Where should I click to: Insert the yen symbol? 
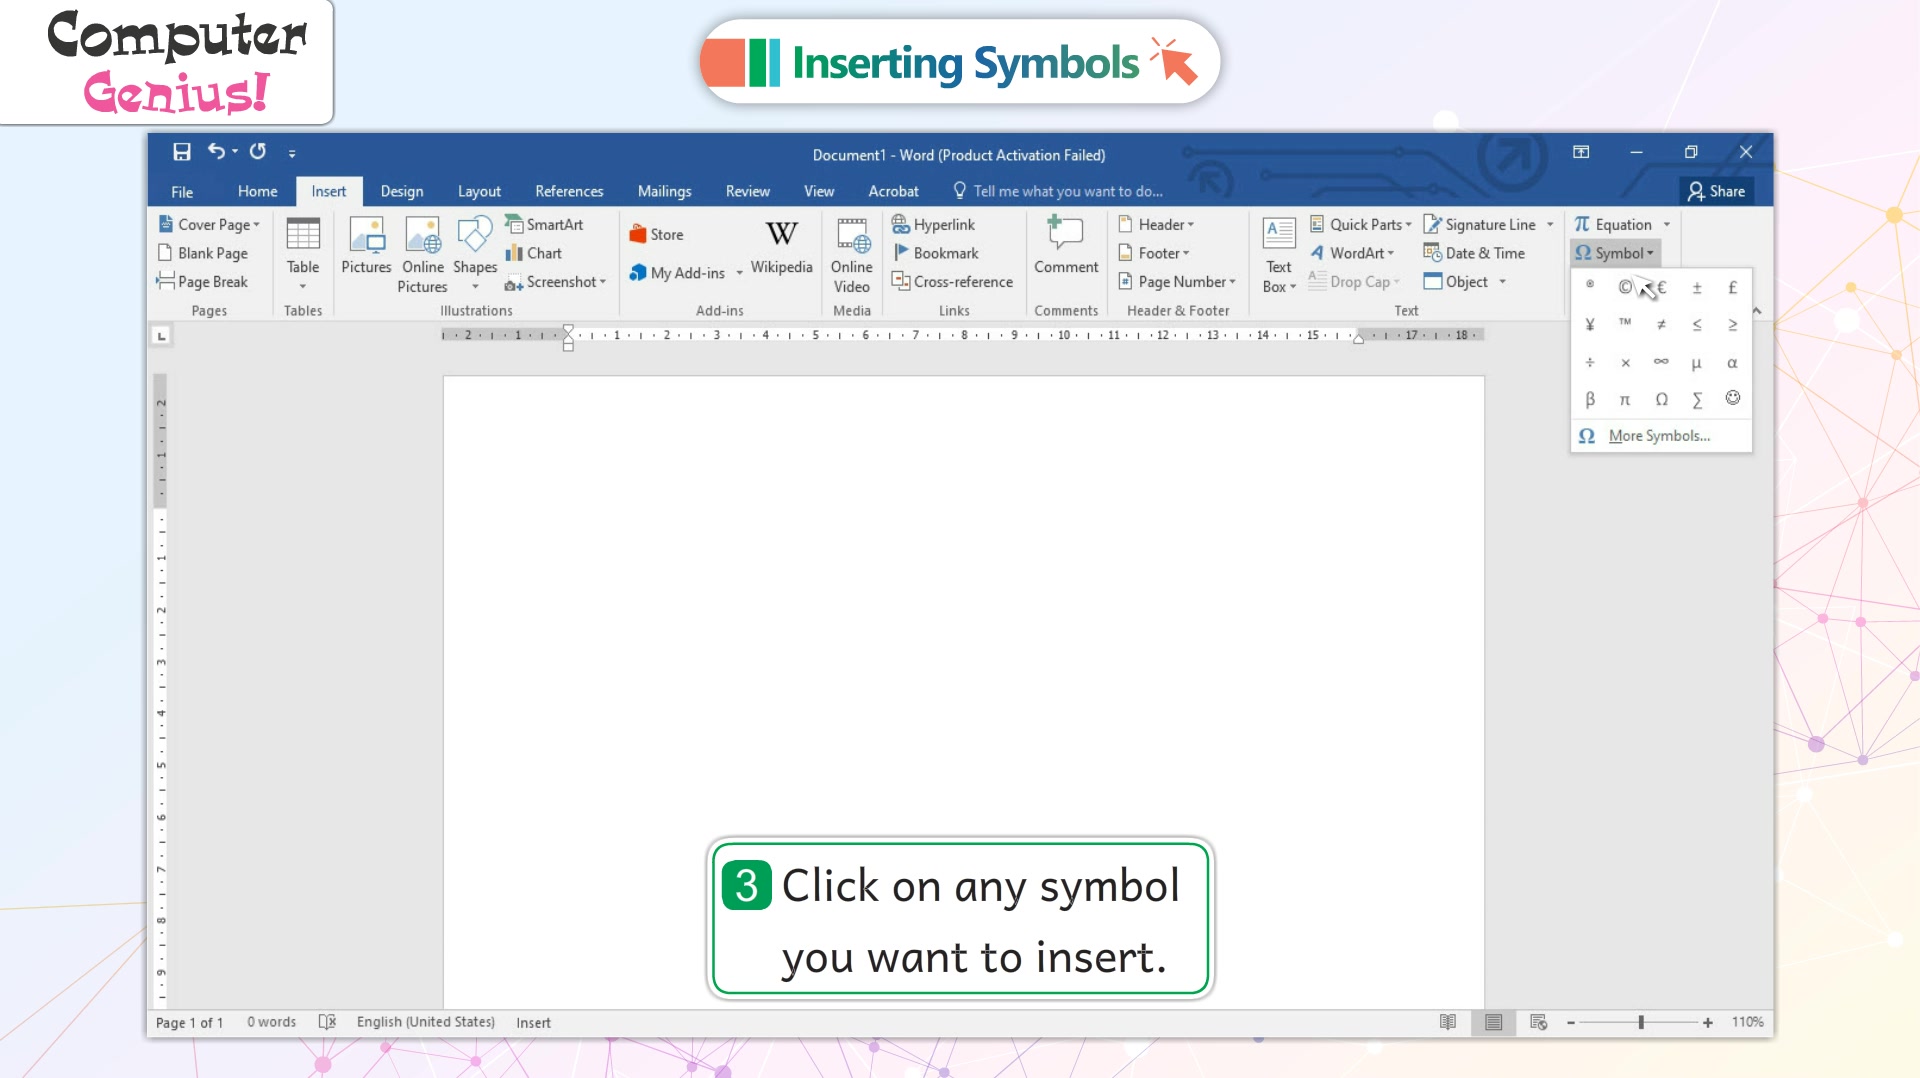[1590, 324]
